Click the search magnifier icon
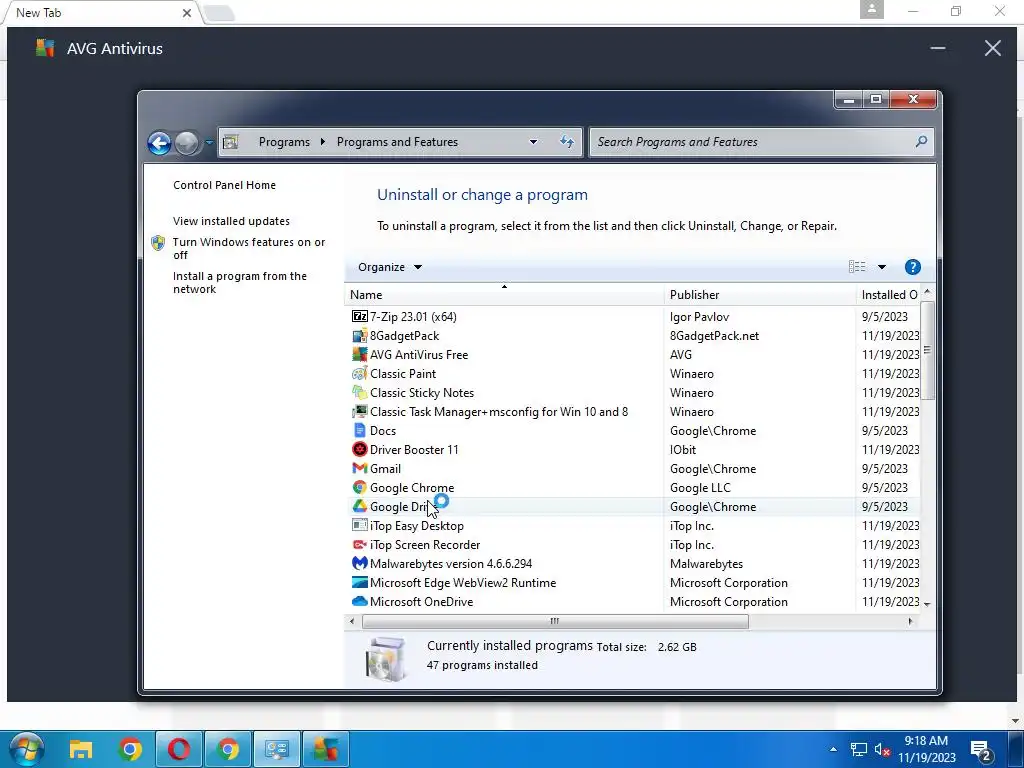This screenshot has width=1024, height=768. (x=921, y=141)
